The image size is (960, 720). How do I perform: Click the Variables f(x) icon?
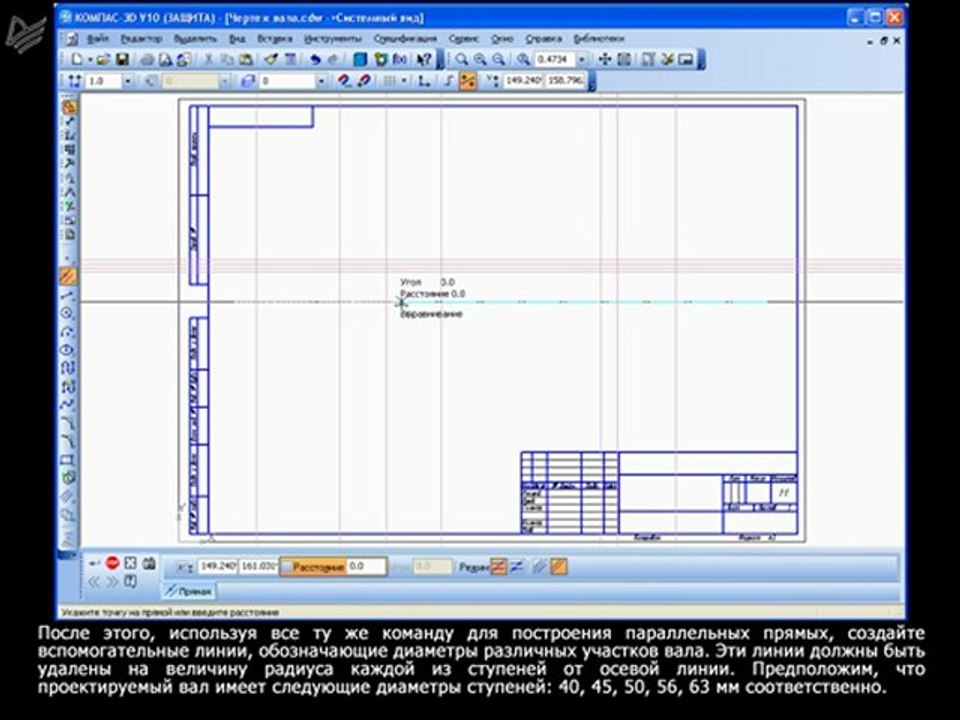tap(399, 59)
